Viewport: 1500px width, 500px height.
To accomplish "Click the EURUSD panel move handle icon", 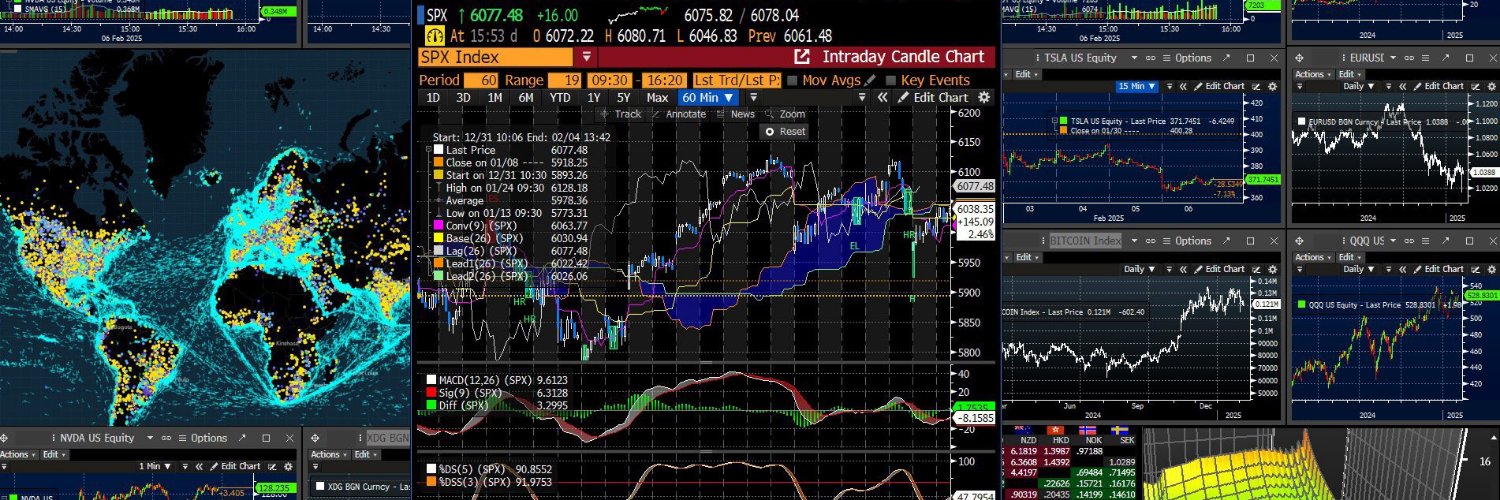I will (1299, 58).
